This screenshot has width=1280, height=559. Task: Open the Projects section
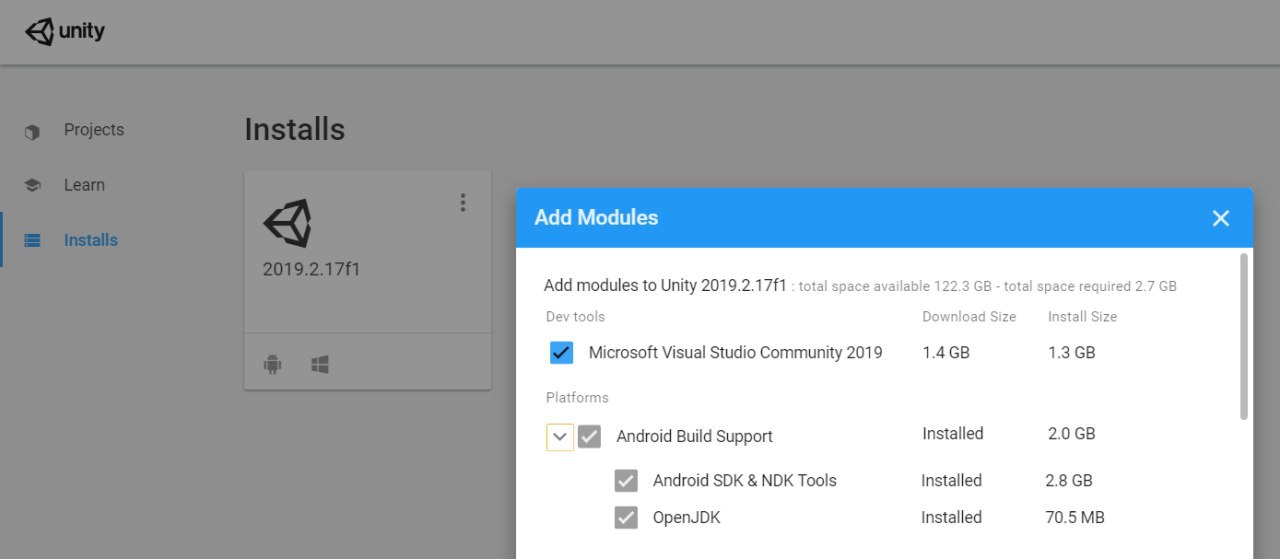pyautogui.click(x=94, y=130)
